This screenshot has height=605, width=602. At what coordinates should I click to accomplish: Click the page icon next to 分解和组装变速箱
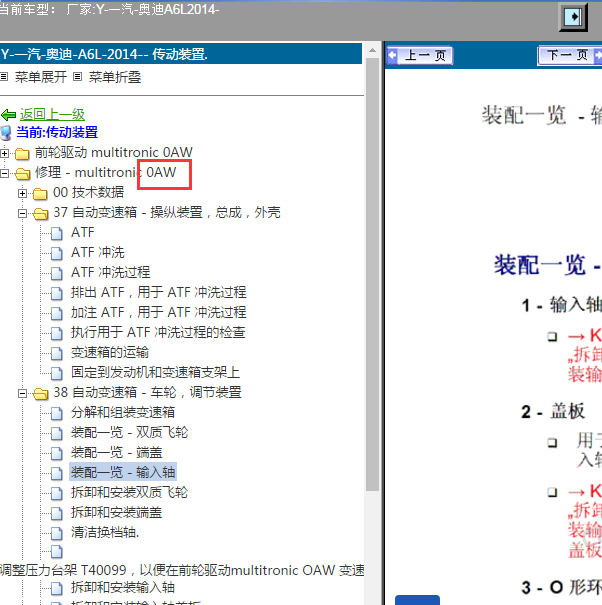[x=57, y=413]
